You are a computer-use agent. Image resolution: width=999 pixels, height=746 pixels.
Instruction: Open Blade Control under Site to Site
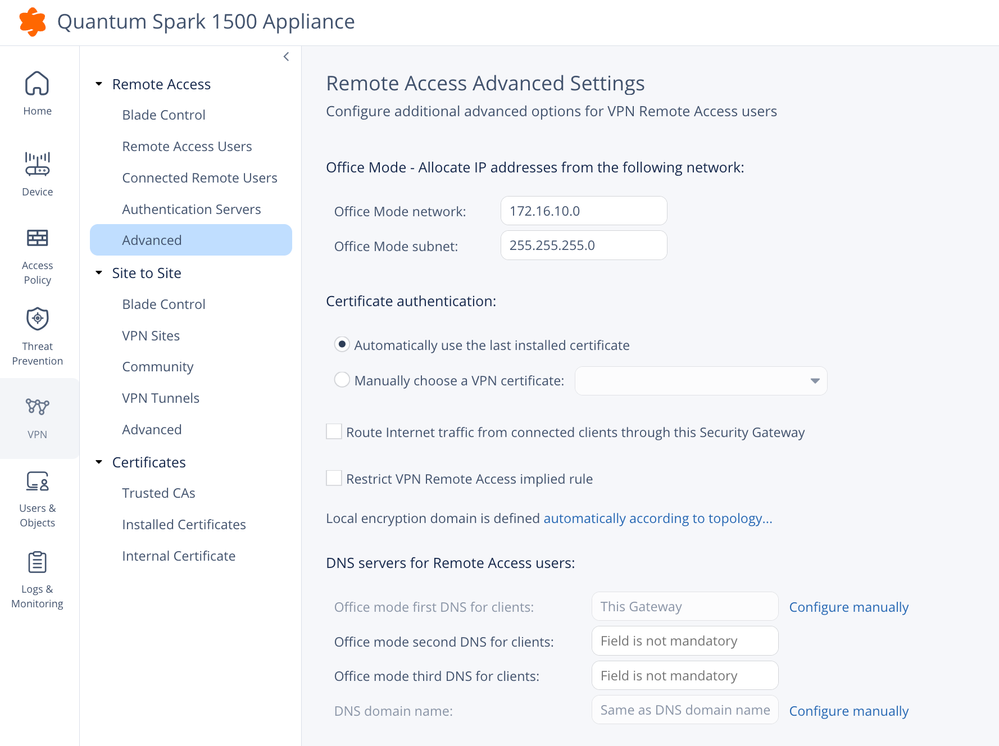tap(164, 304)
